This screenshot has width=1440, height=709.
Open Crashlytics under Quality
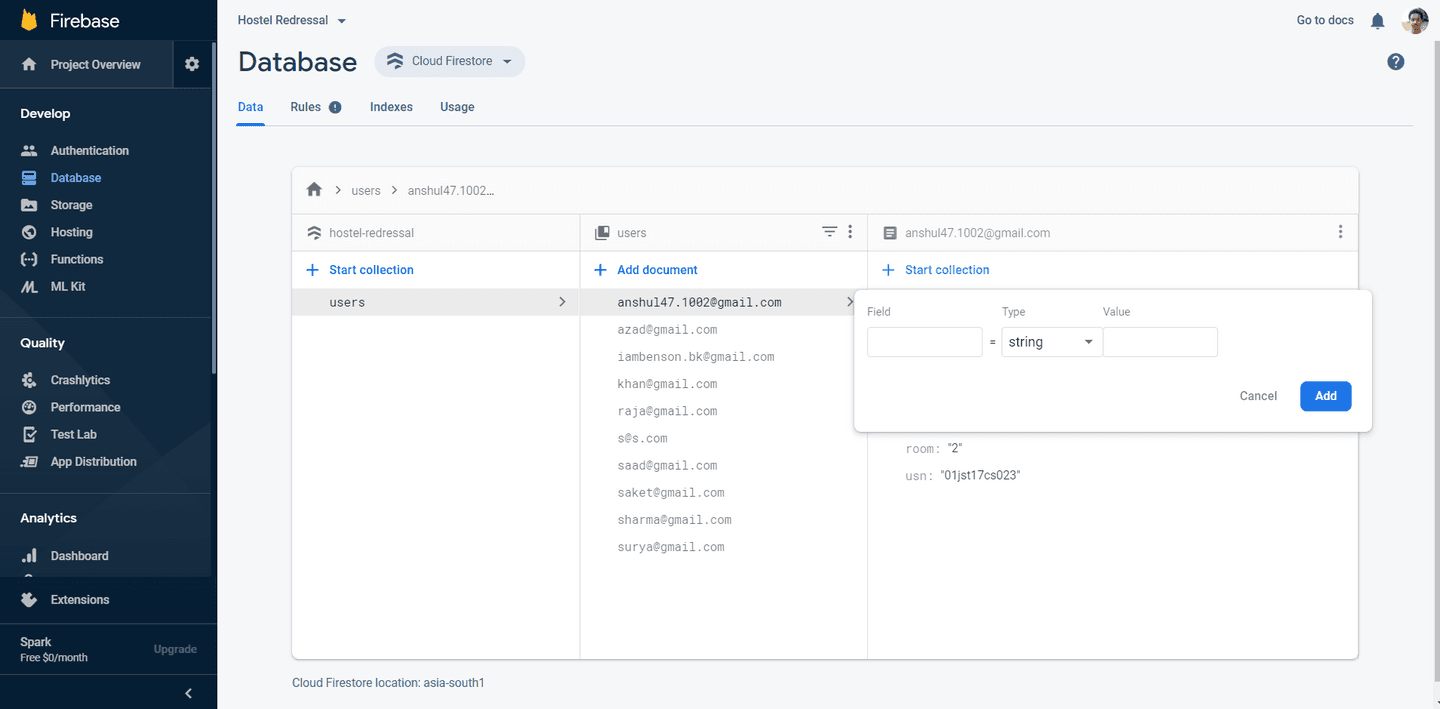click(80, 380)
